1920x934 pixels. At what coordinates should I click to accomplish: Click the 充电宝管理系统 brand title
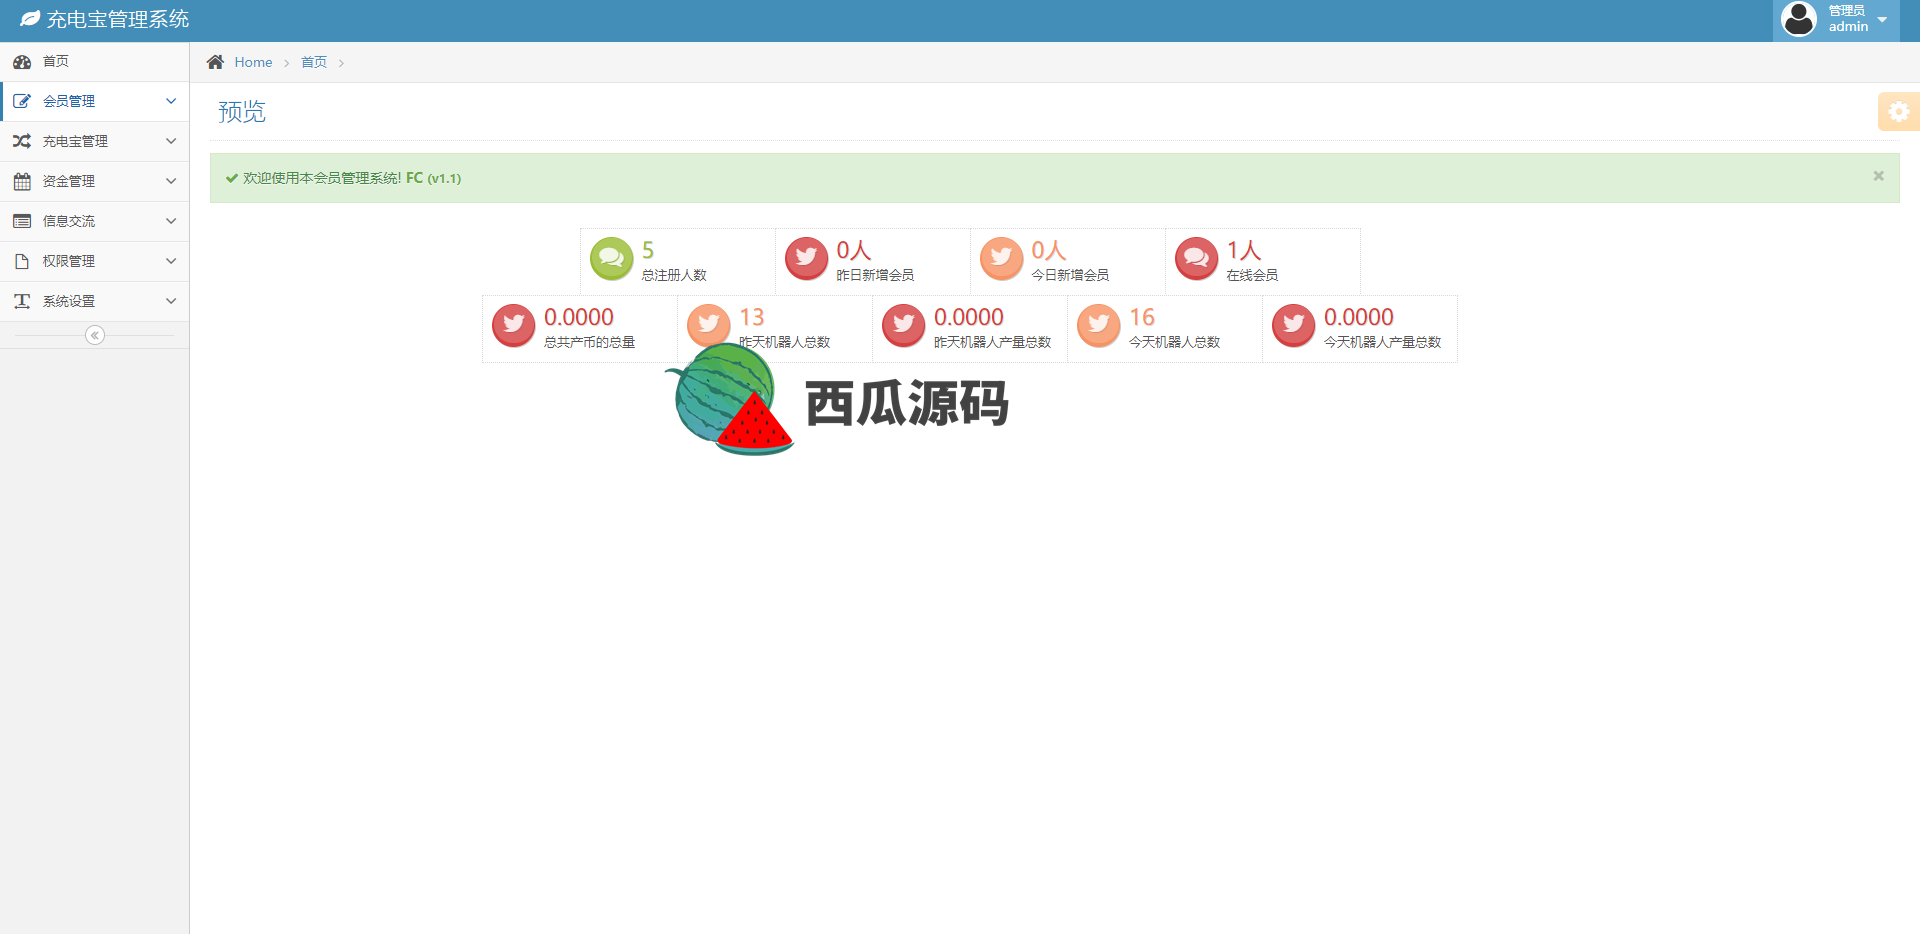point(118,19)
